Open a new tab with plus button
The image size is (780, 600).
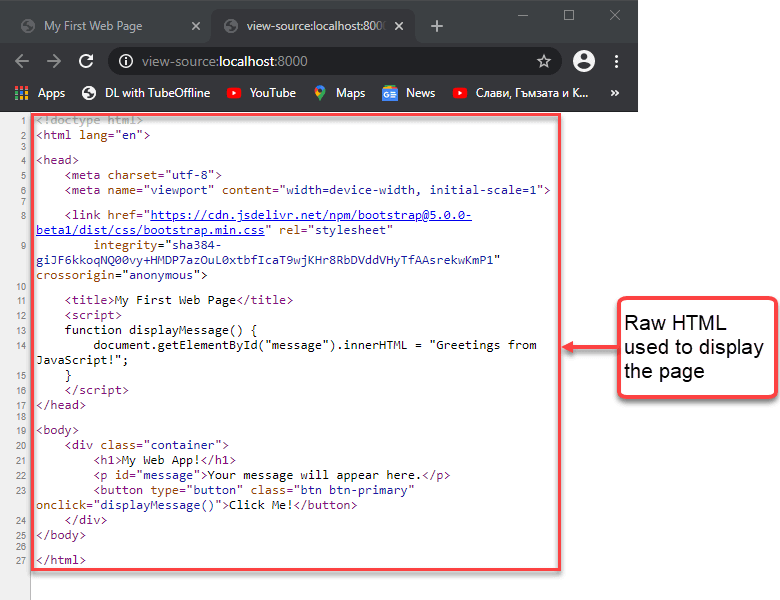tap(436, 26)
